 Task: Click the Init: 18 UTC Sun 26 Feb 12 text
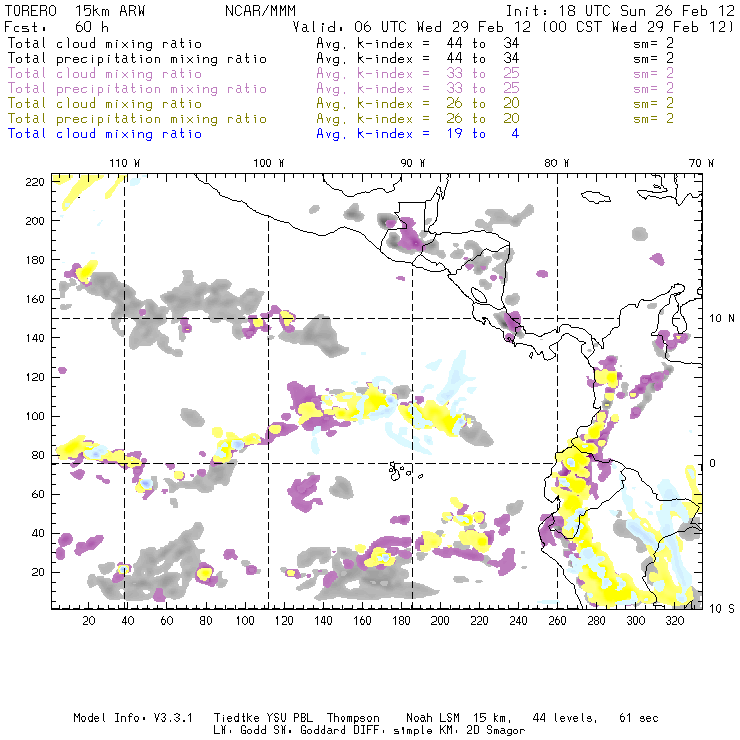click(x=620, y=9)
